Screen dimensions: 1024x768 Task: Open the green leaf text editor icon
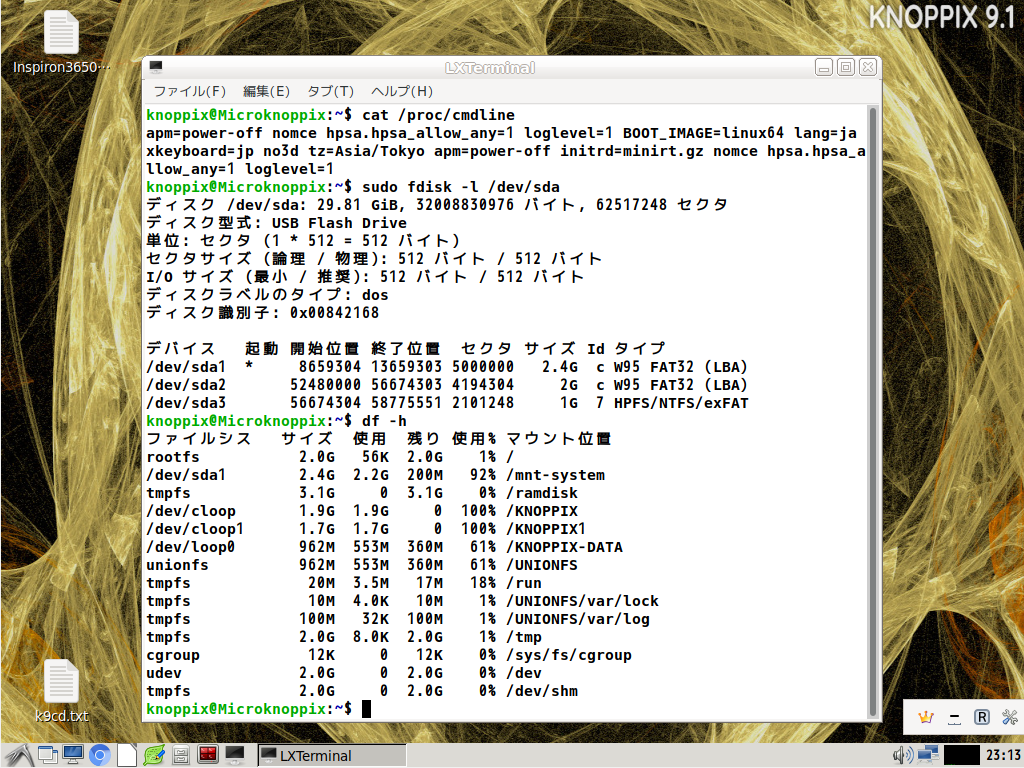[x=154, y=756]
